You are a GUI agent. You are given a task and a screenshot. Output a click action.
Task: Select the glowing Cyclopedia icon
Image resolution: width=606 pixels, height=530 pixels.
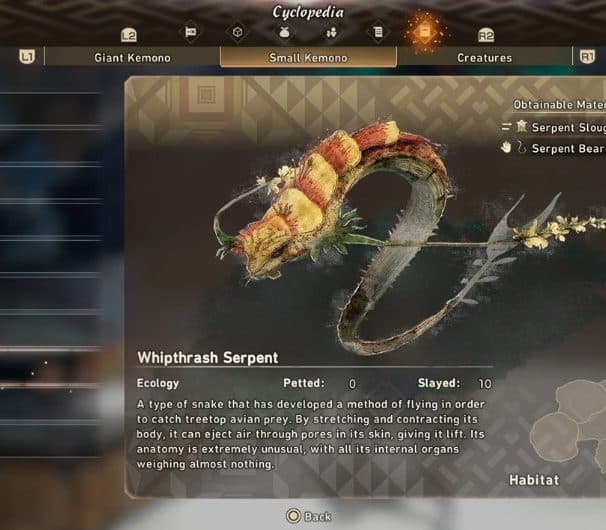425,32
